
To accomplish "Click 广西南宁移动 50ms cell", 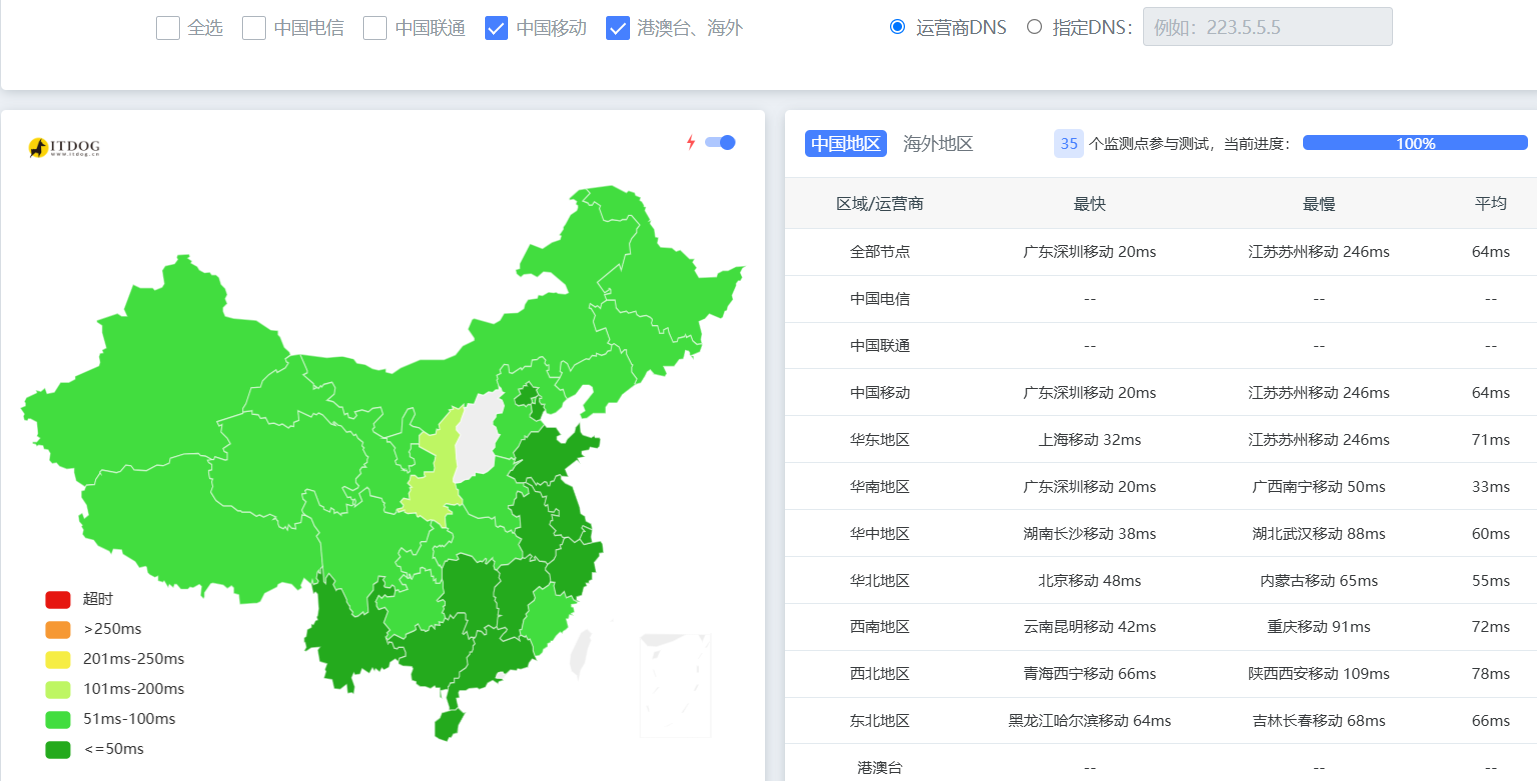I will pyautogui.click(x=1319, y=487).
